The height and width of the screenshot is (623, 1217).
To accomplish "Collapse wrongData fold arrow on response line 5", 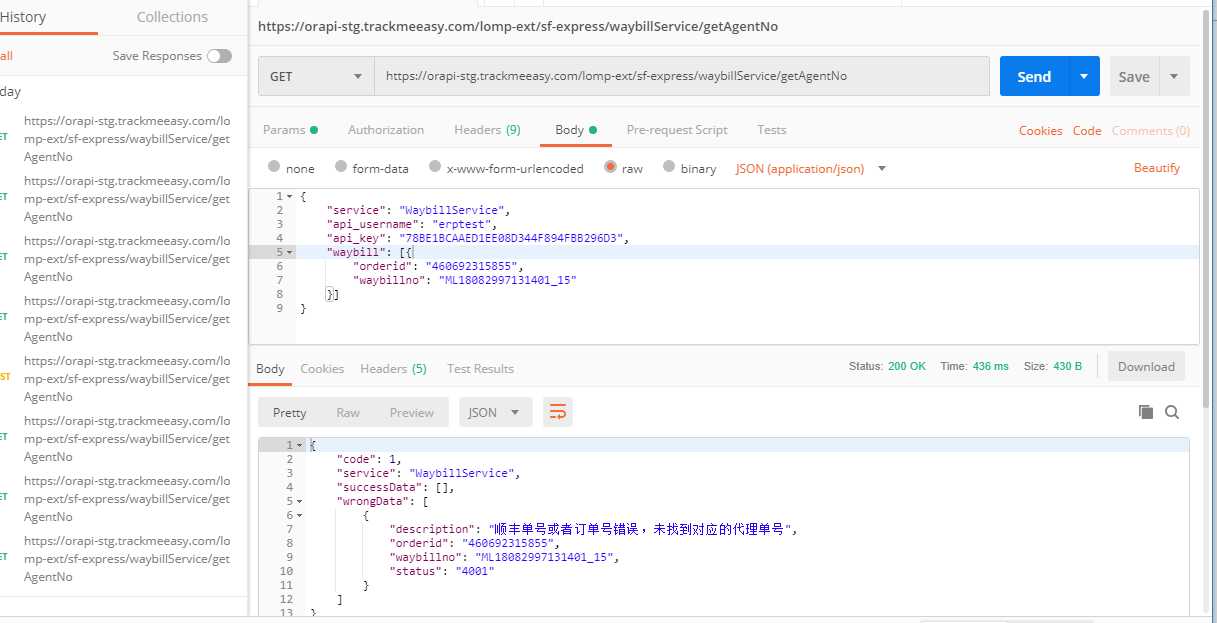I will [x=300, y=501].
